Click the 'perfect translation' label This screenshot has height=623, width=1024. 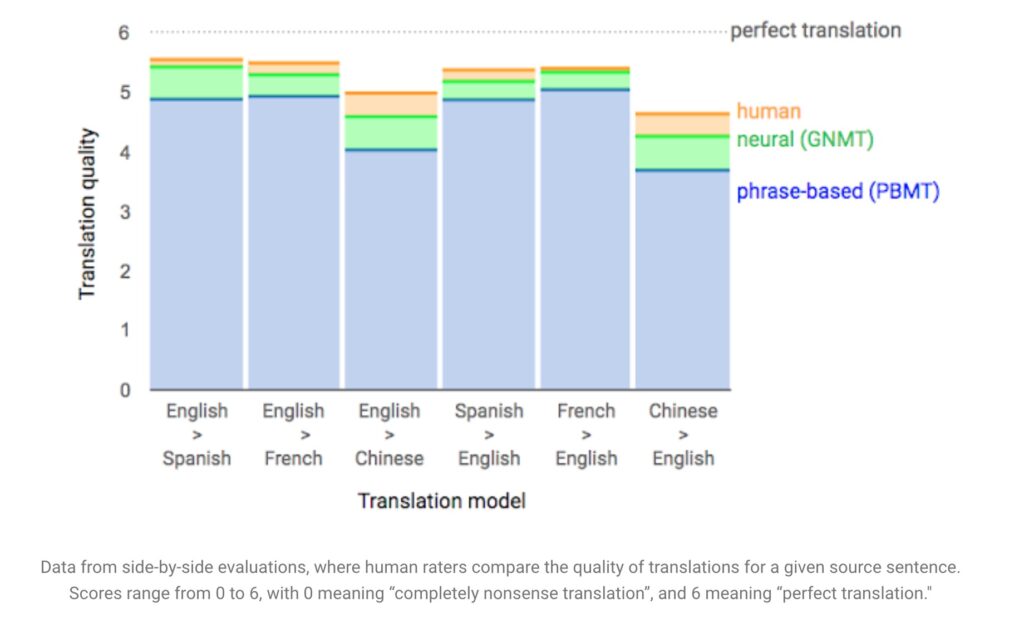tap(816, 31)
